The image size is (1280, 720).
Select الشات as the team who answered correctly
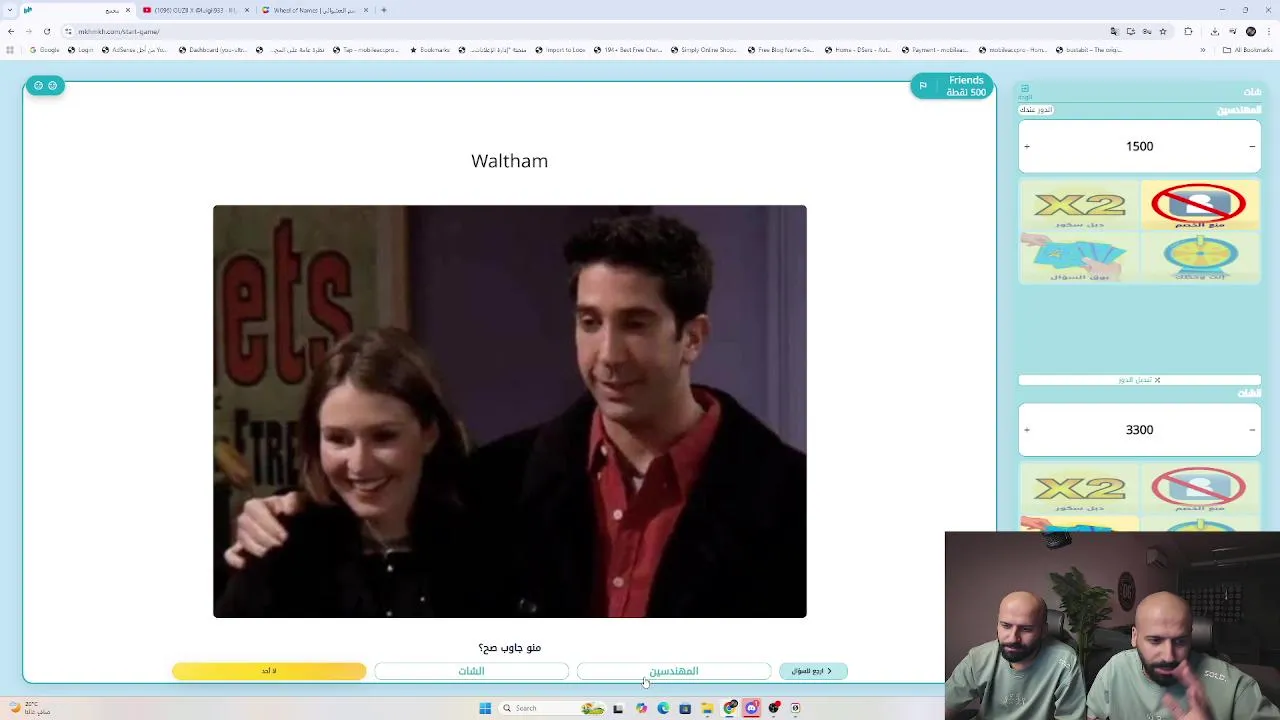coord(471,671)
